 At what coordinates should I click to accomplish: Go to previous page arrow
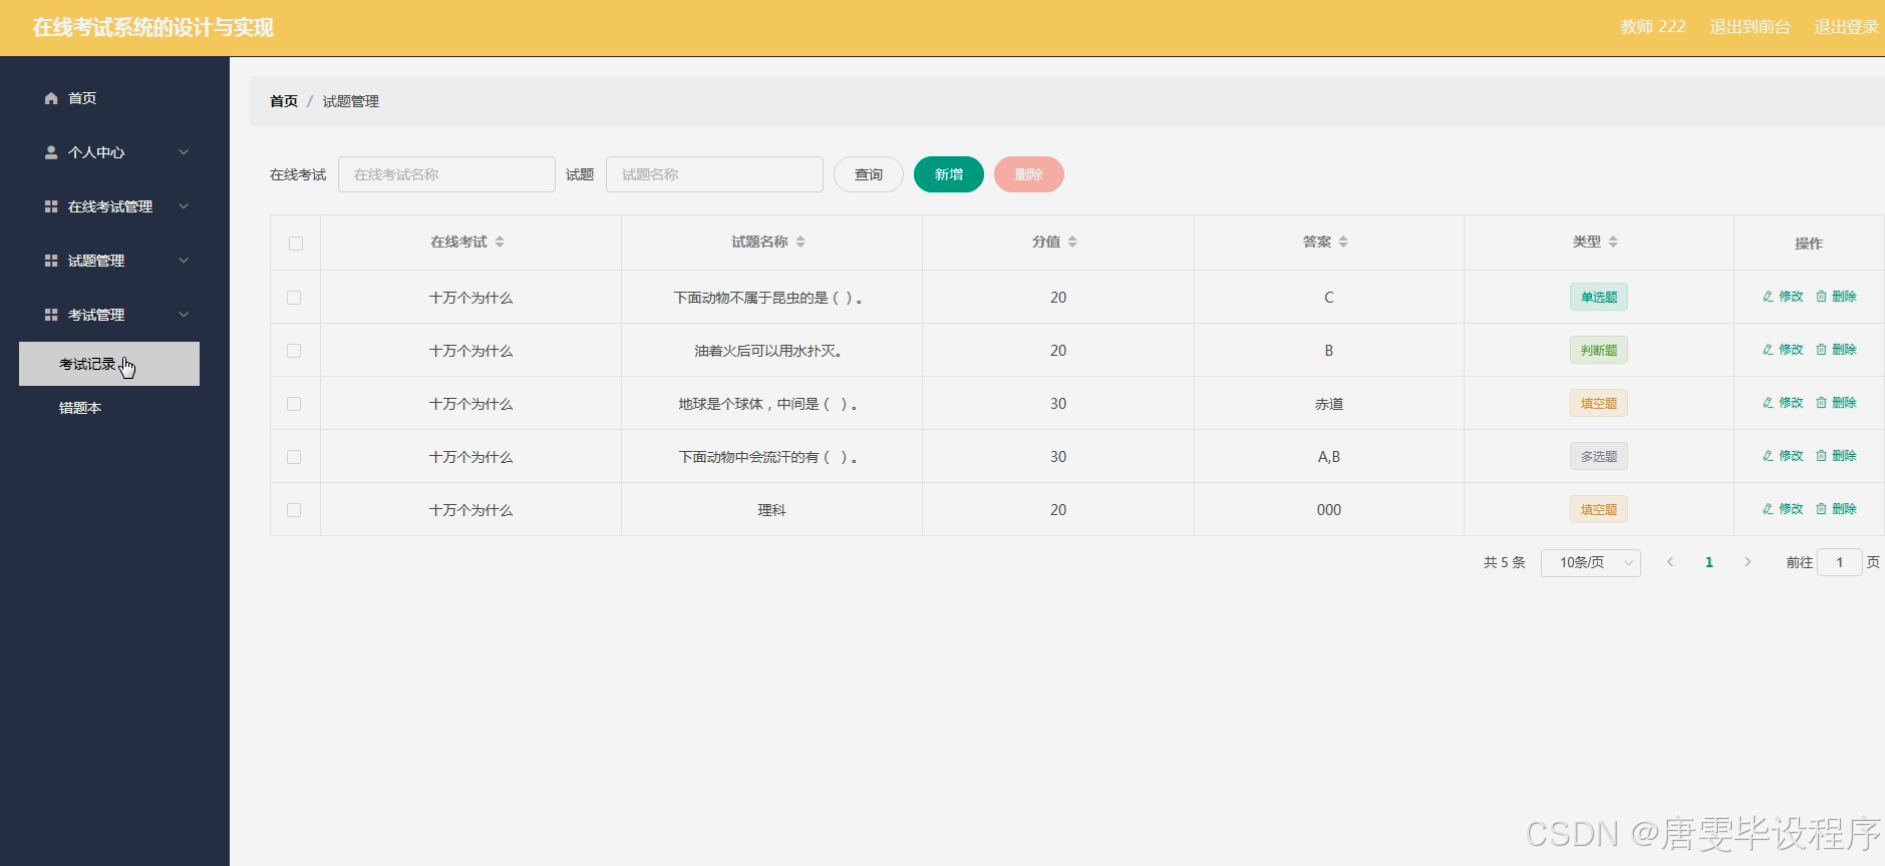click(x=1670, y=562)
